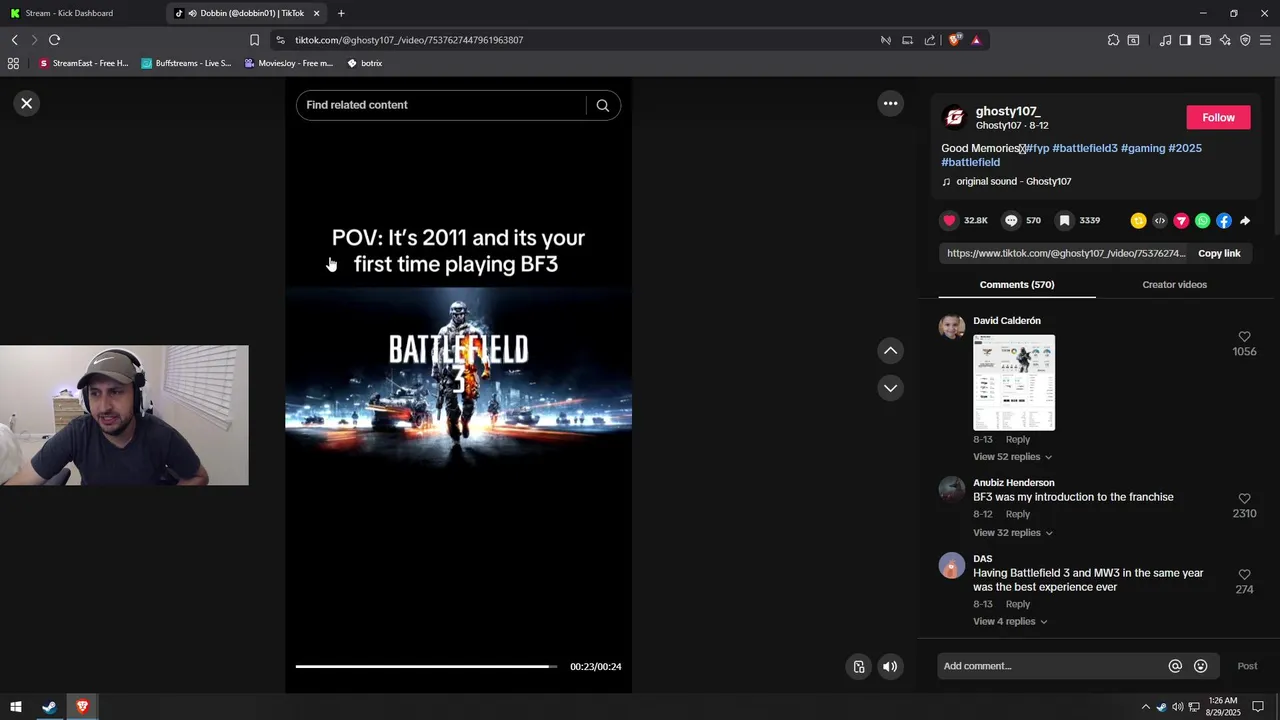Image resolution: width=1280 pixels, height=720 pixels.
Task: Open the botrix bookmark
Action: (x=364, y=63)
